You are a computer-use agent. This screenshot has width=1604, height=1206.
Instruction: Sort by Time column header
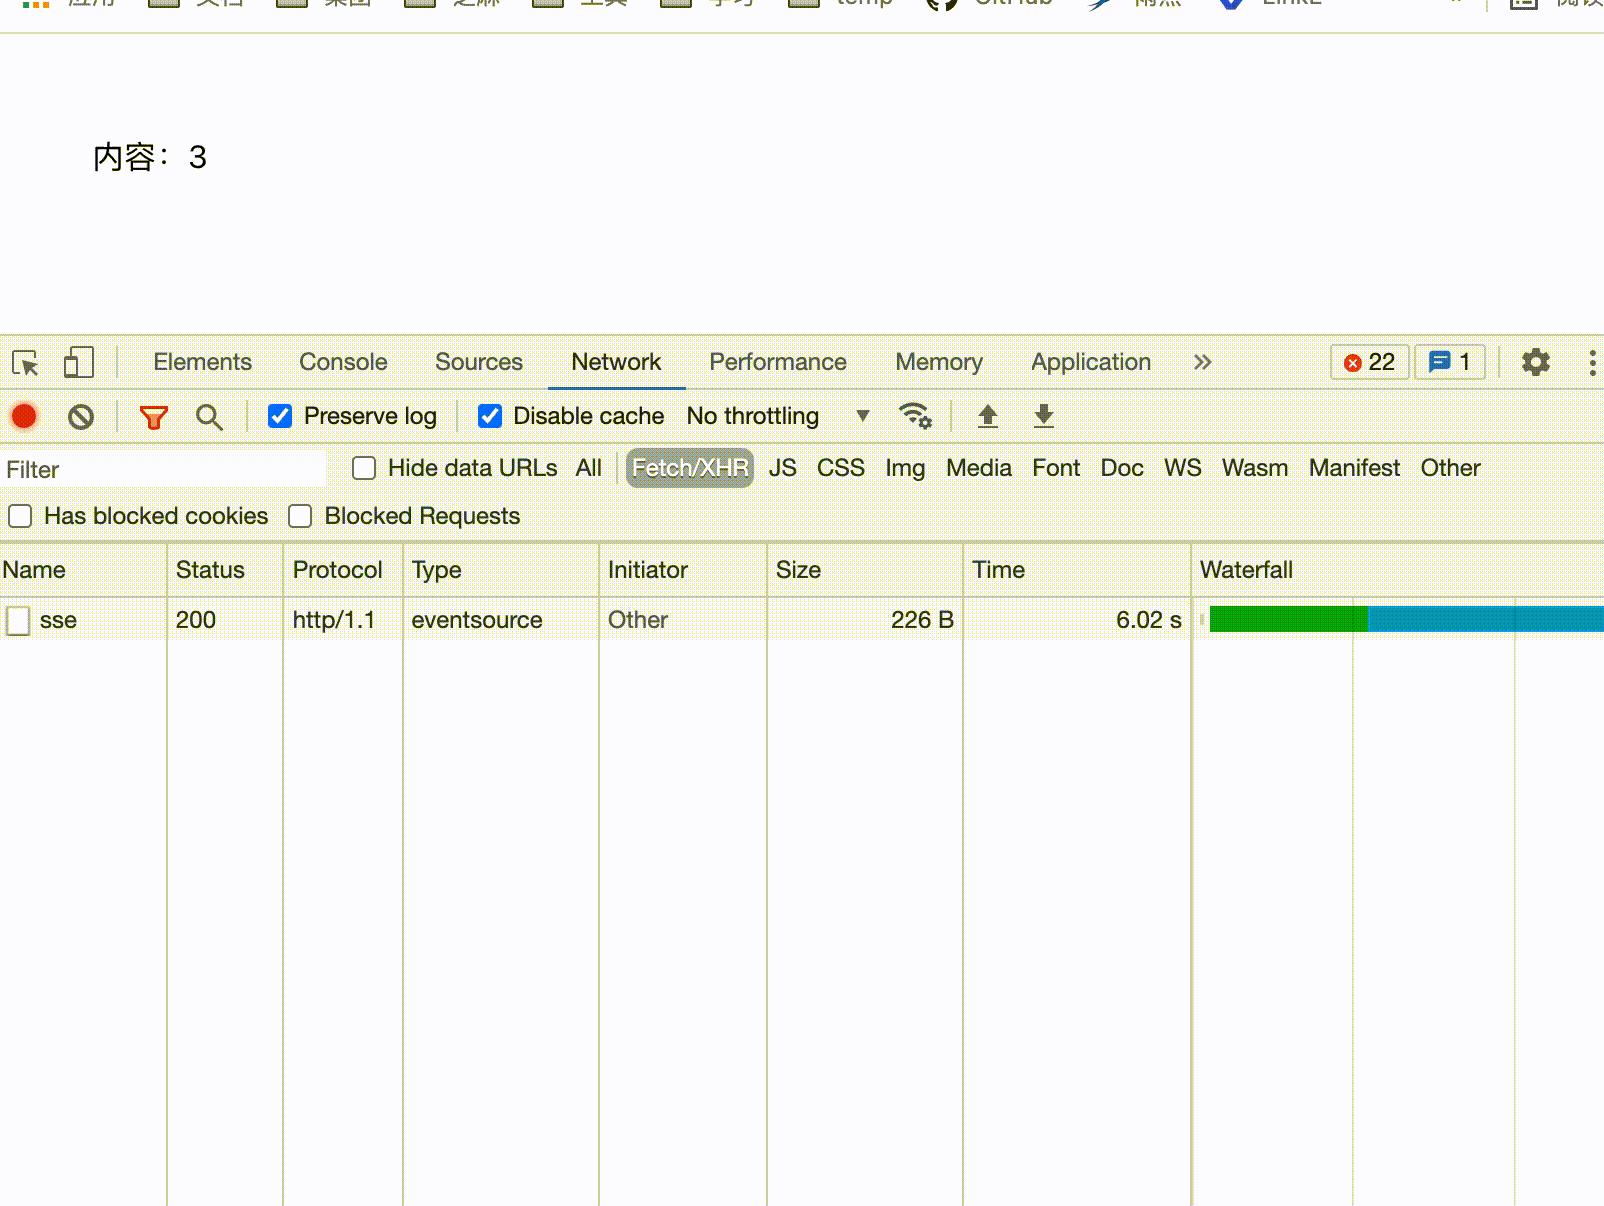click(x=1077, y=570)
